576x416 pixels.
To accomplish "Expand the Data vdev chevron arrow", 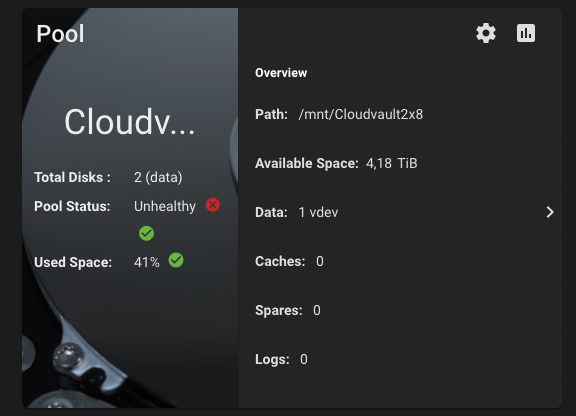I will click(x=550, y=212).
